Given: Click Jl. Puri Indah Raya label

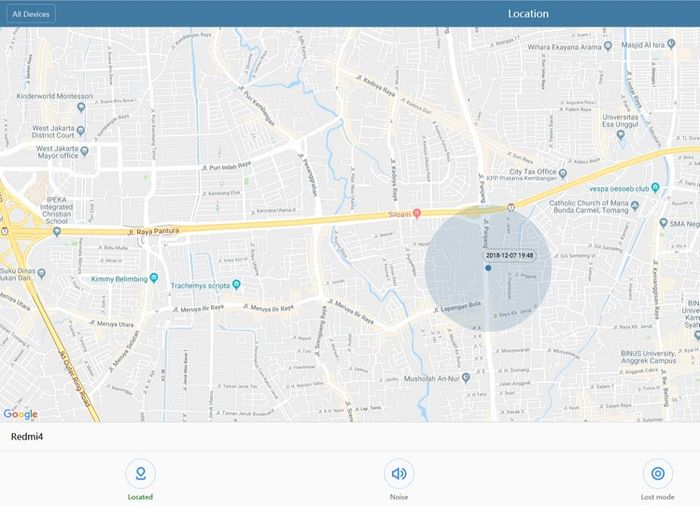Looking at the screenshot, I should 226,166.
